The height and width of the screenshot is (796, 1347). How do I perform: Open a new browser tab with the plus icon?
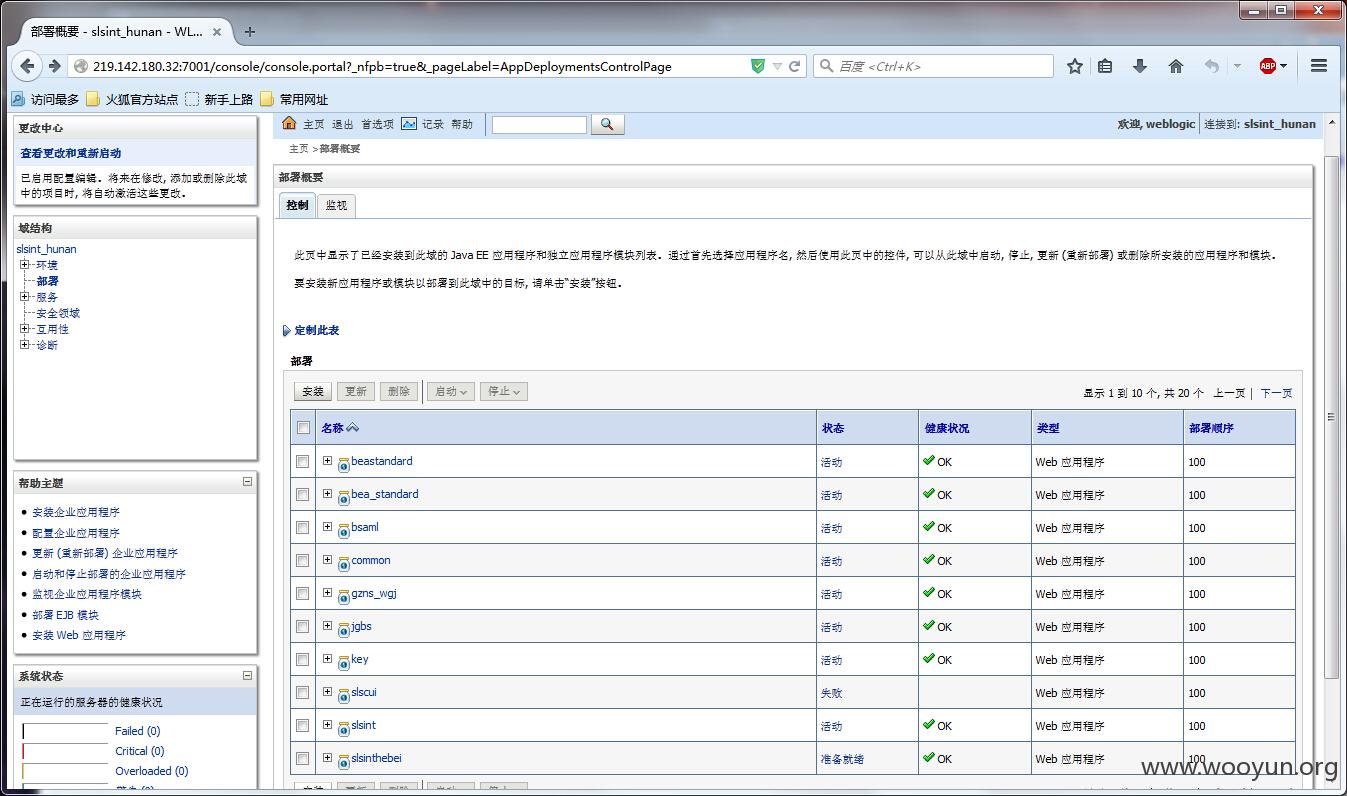250,31
